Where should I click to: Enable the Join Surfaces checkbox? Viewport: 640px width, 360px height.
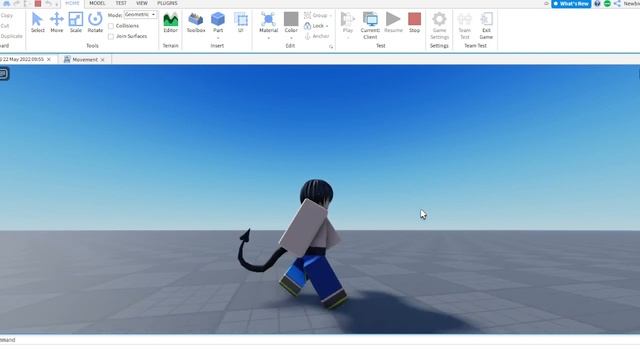point(111,36)
